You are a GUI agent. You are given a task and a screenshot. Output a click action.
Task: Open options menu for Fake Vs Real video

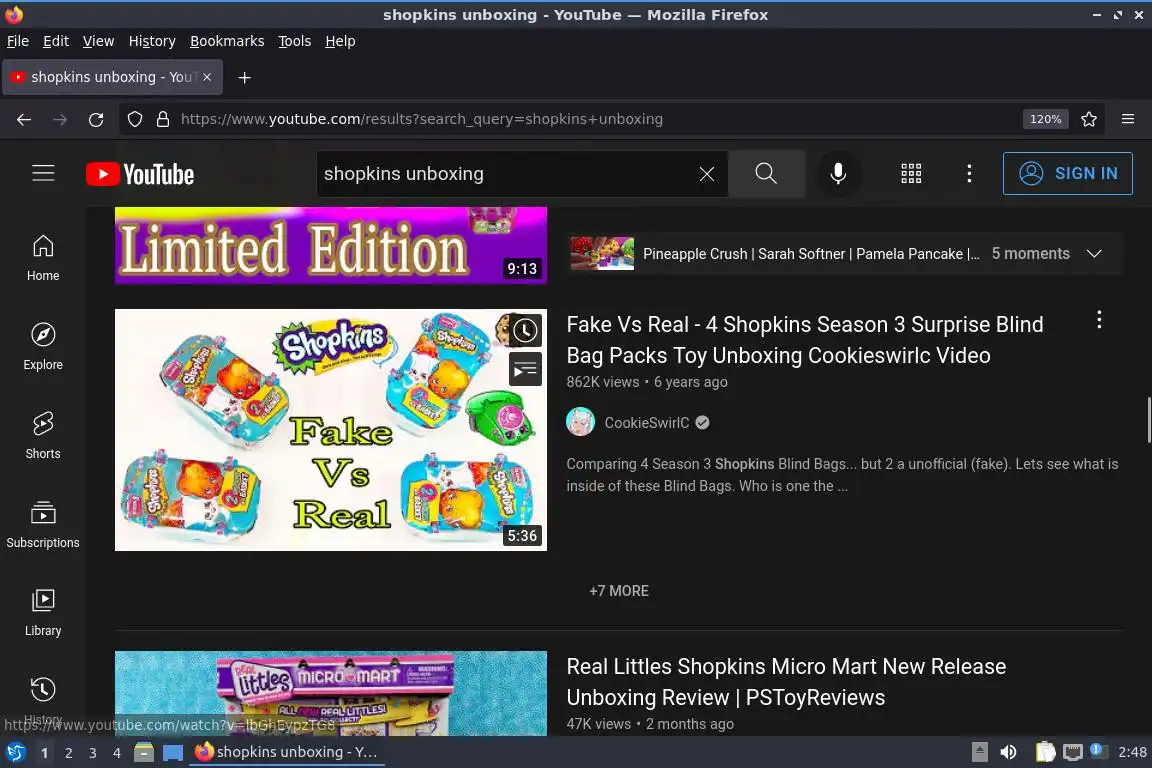(x=1098, y=320)
